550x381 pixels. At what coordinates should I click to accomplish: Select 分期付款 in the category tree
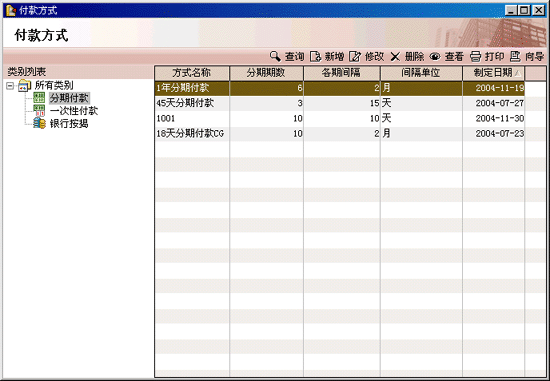click(x=69, y=98)
